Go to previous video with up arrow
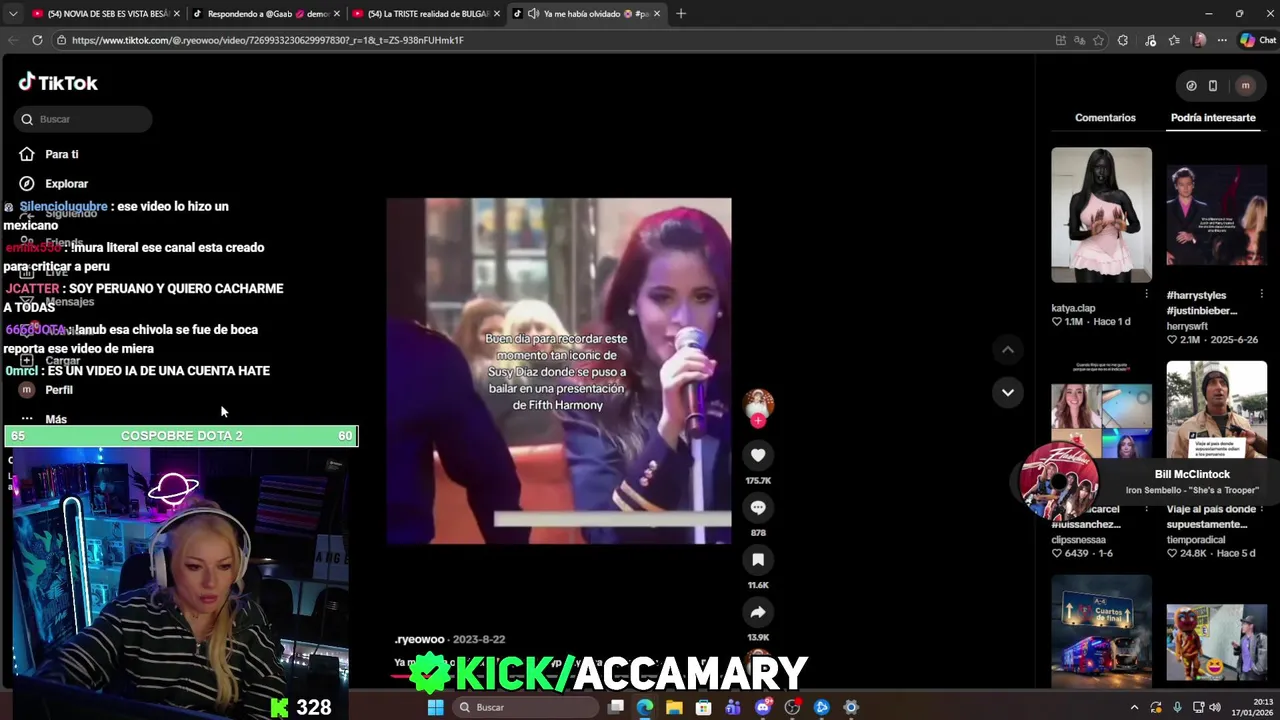 tap(1008, 350)
